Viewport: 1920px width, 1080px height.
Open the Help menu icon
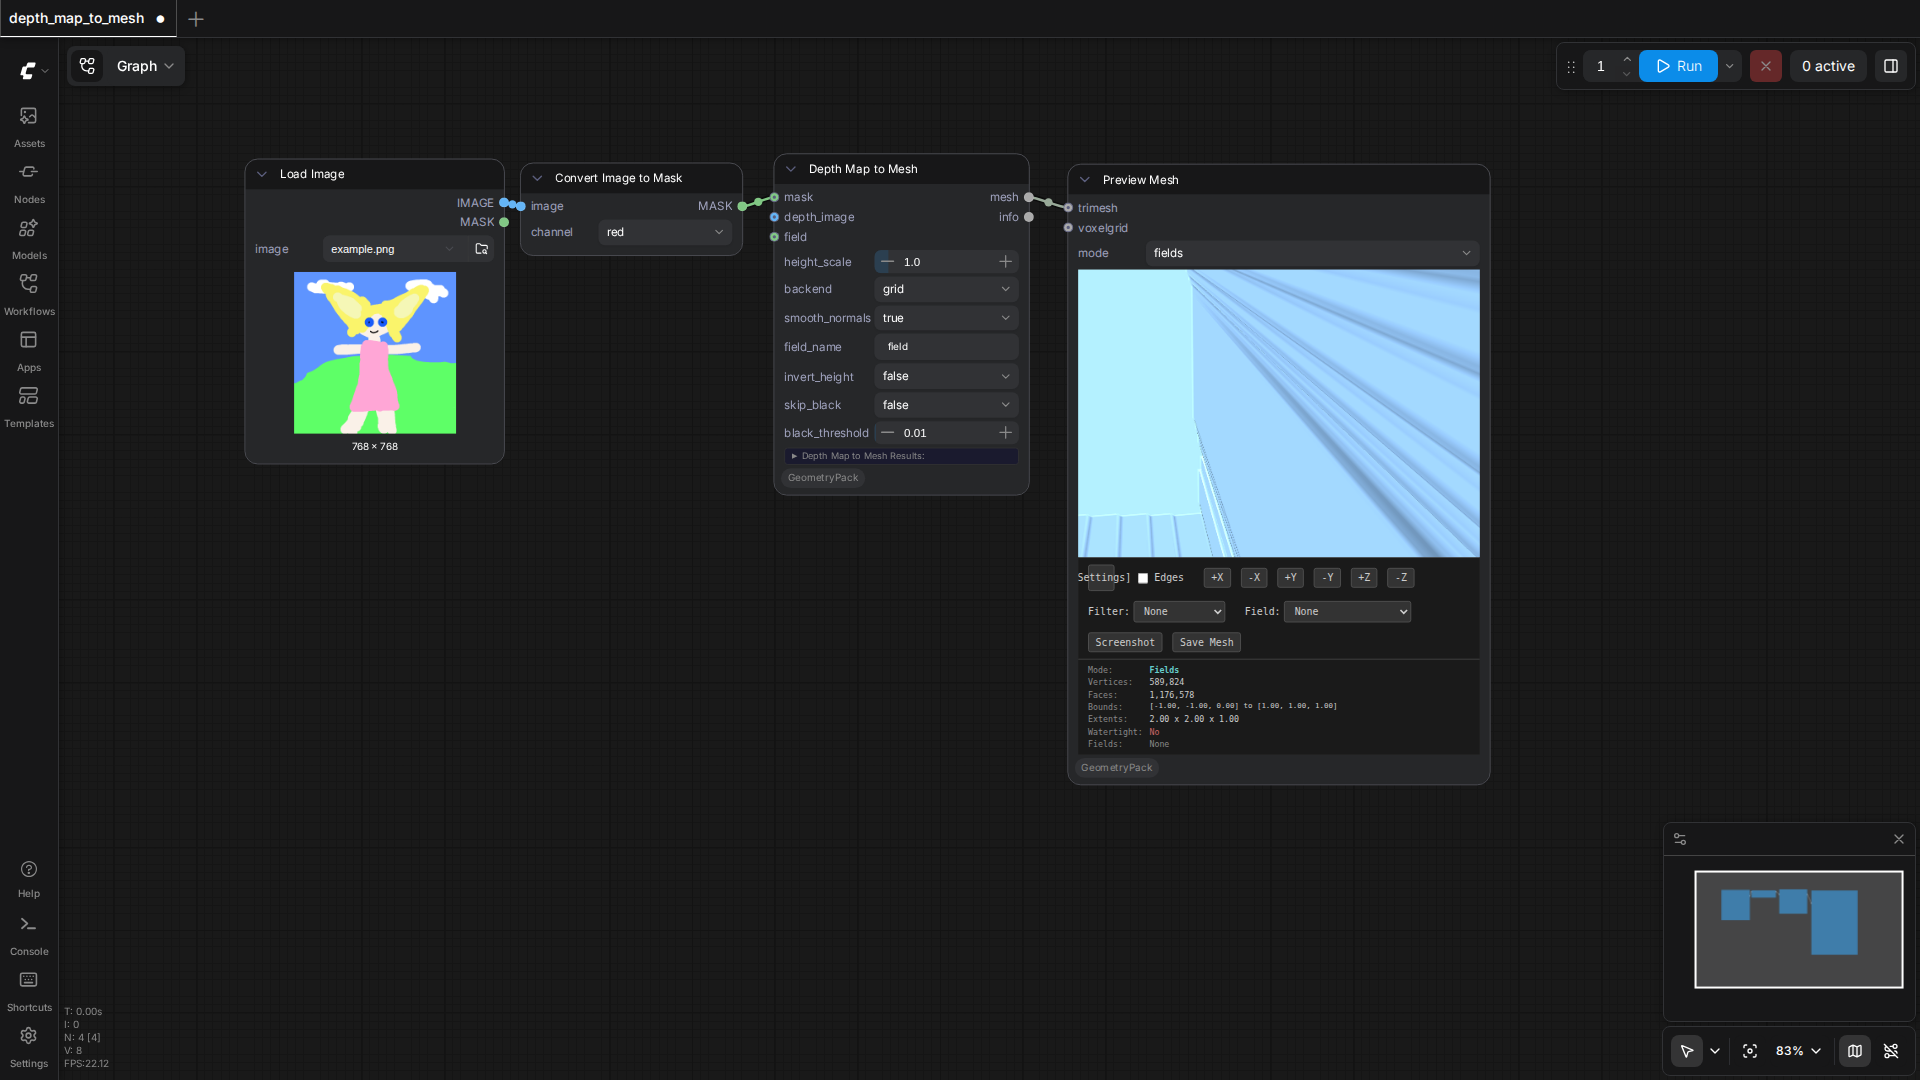click(29, 879)
